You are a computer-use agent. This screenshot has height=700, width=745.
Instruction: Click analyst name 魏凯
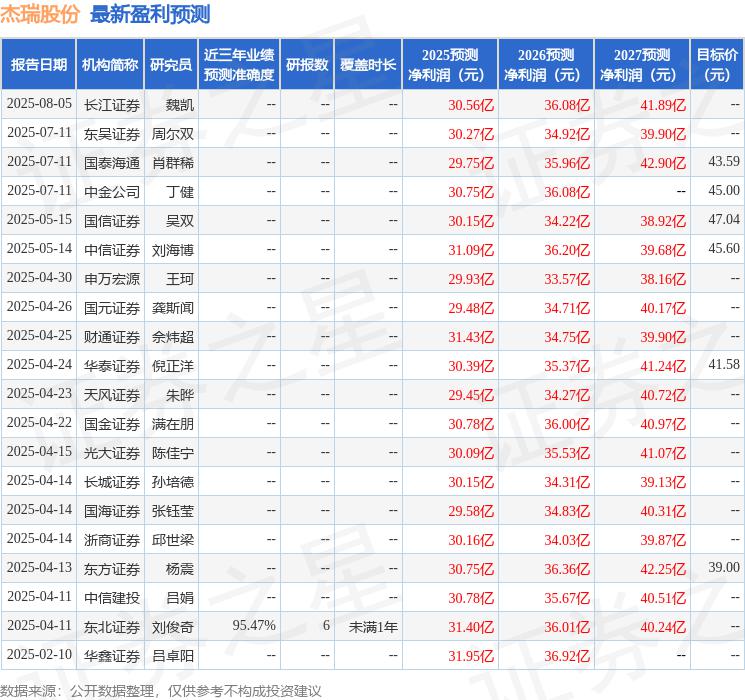pyautogui.click(x=180, y=105)
